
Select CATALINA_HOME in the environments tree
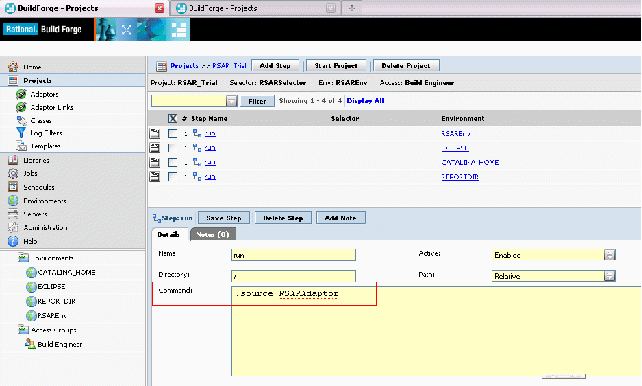[x=66, y=272]
